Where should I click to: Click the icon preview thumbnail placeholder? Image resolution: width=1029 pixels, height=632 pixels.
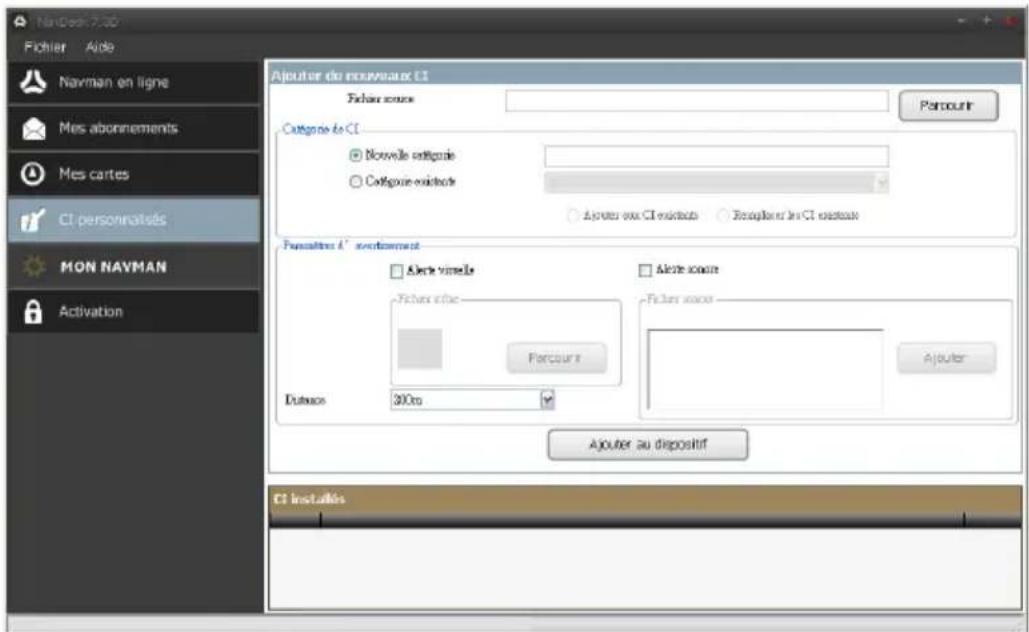tap(420, 349)
